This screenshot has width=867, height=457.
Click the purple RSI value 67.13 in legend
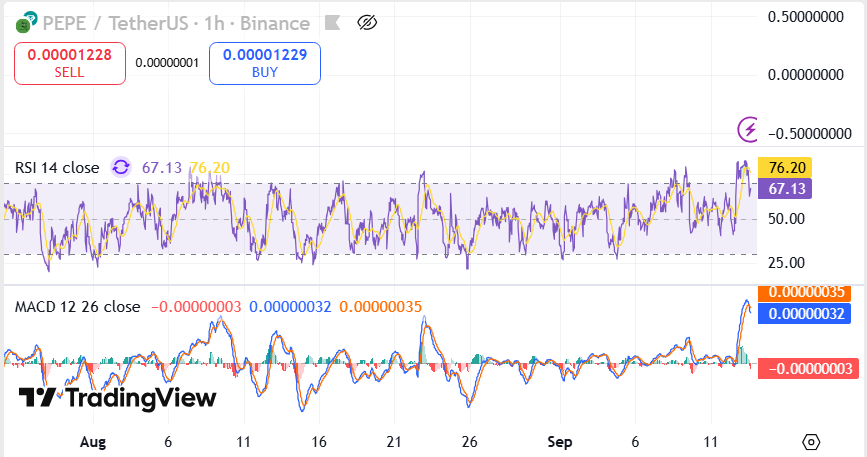(161, 167)
